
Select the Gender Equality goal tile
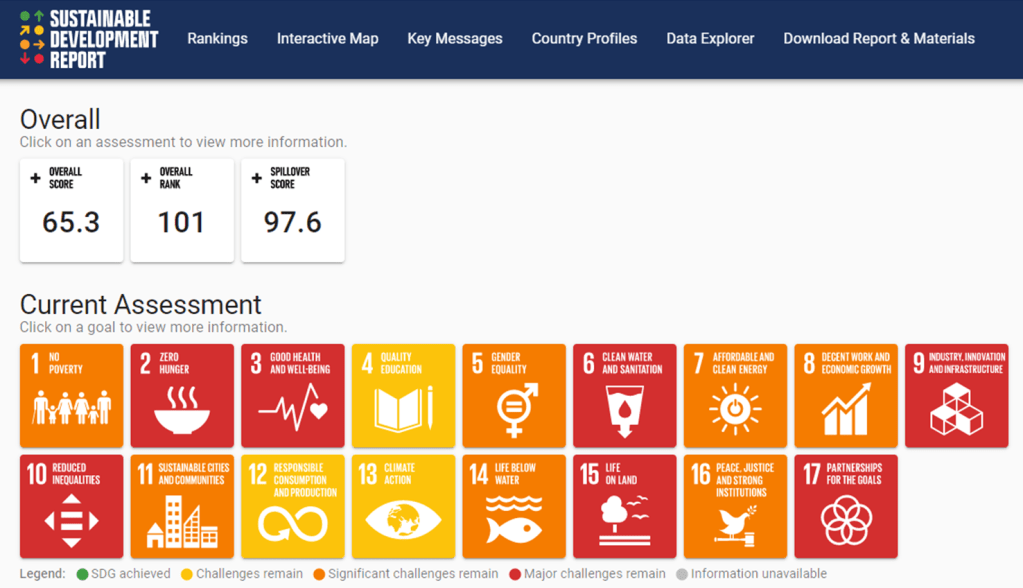[x=514, y=396]
